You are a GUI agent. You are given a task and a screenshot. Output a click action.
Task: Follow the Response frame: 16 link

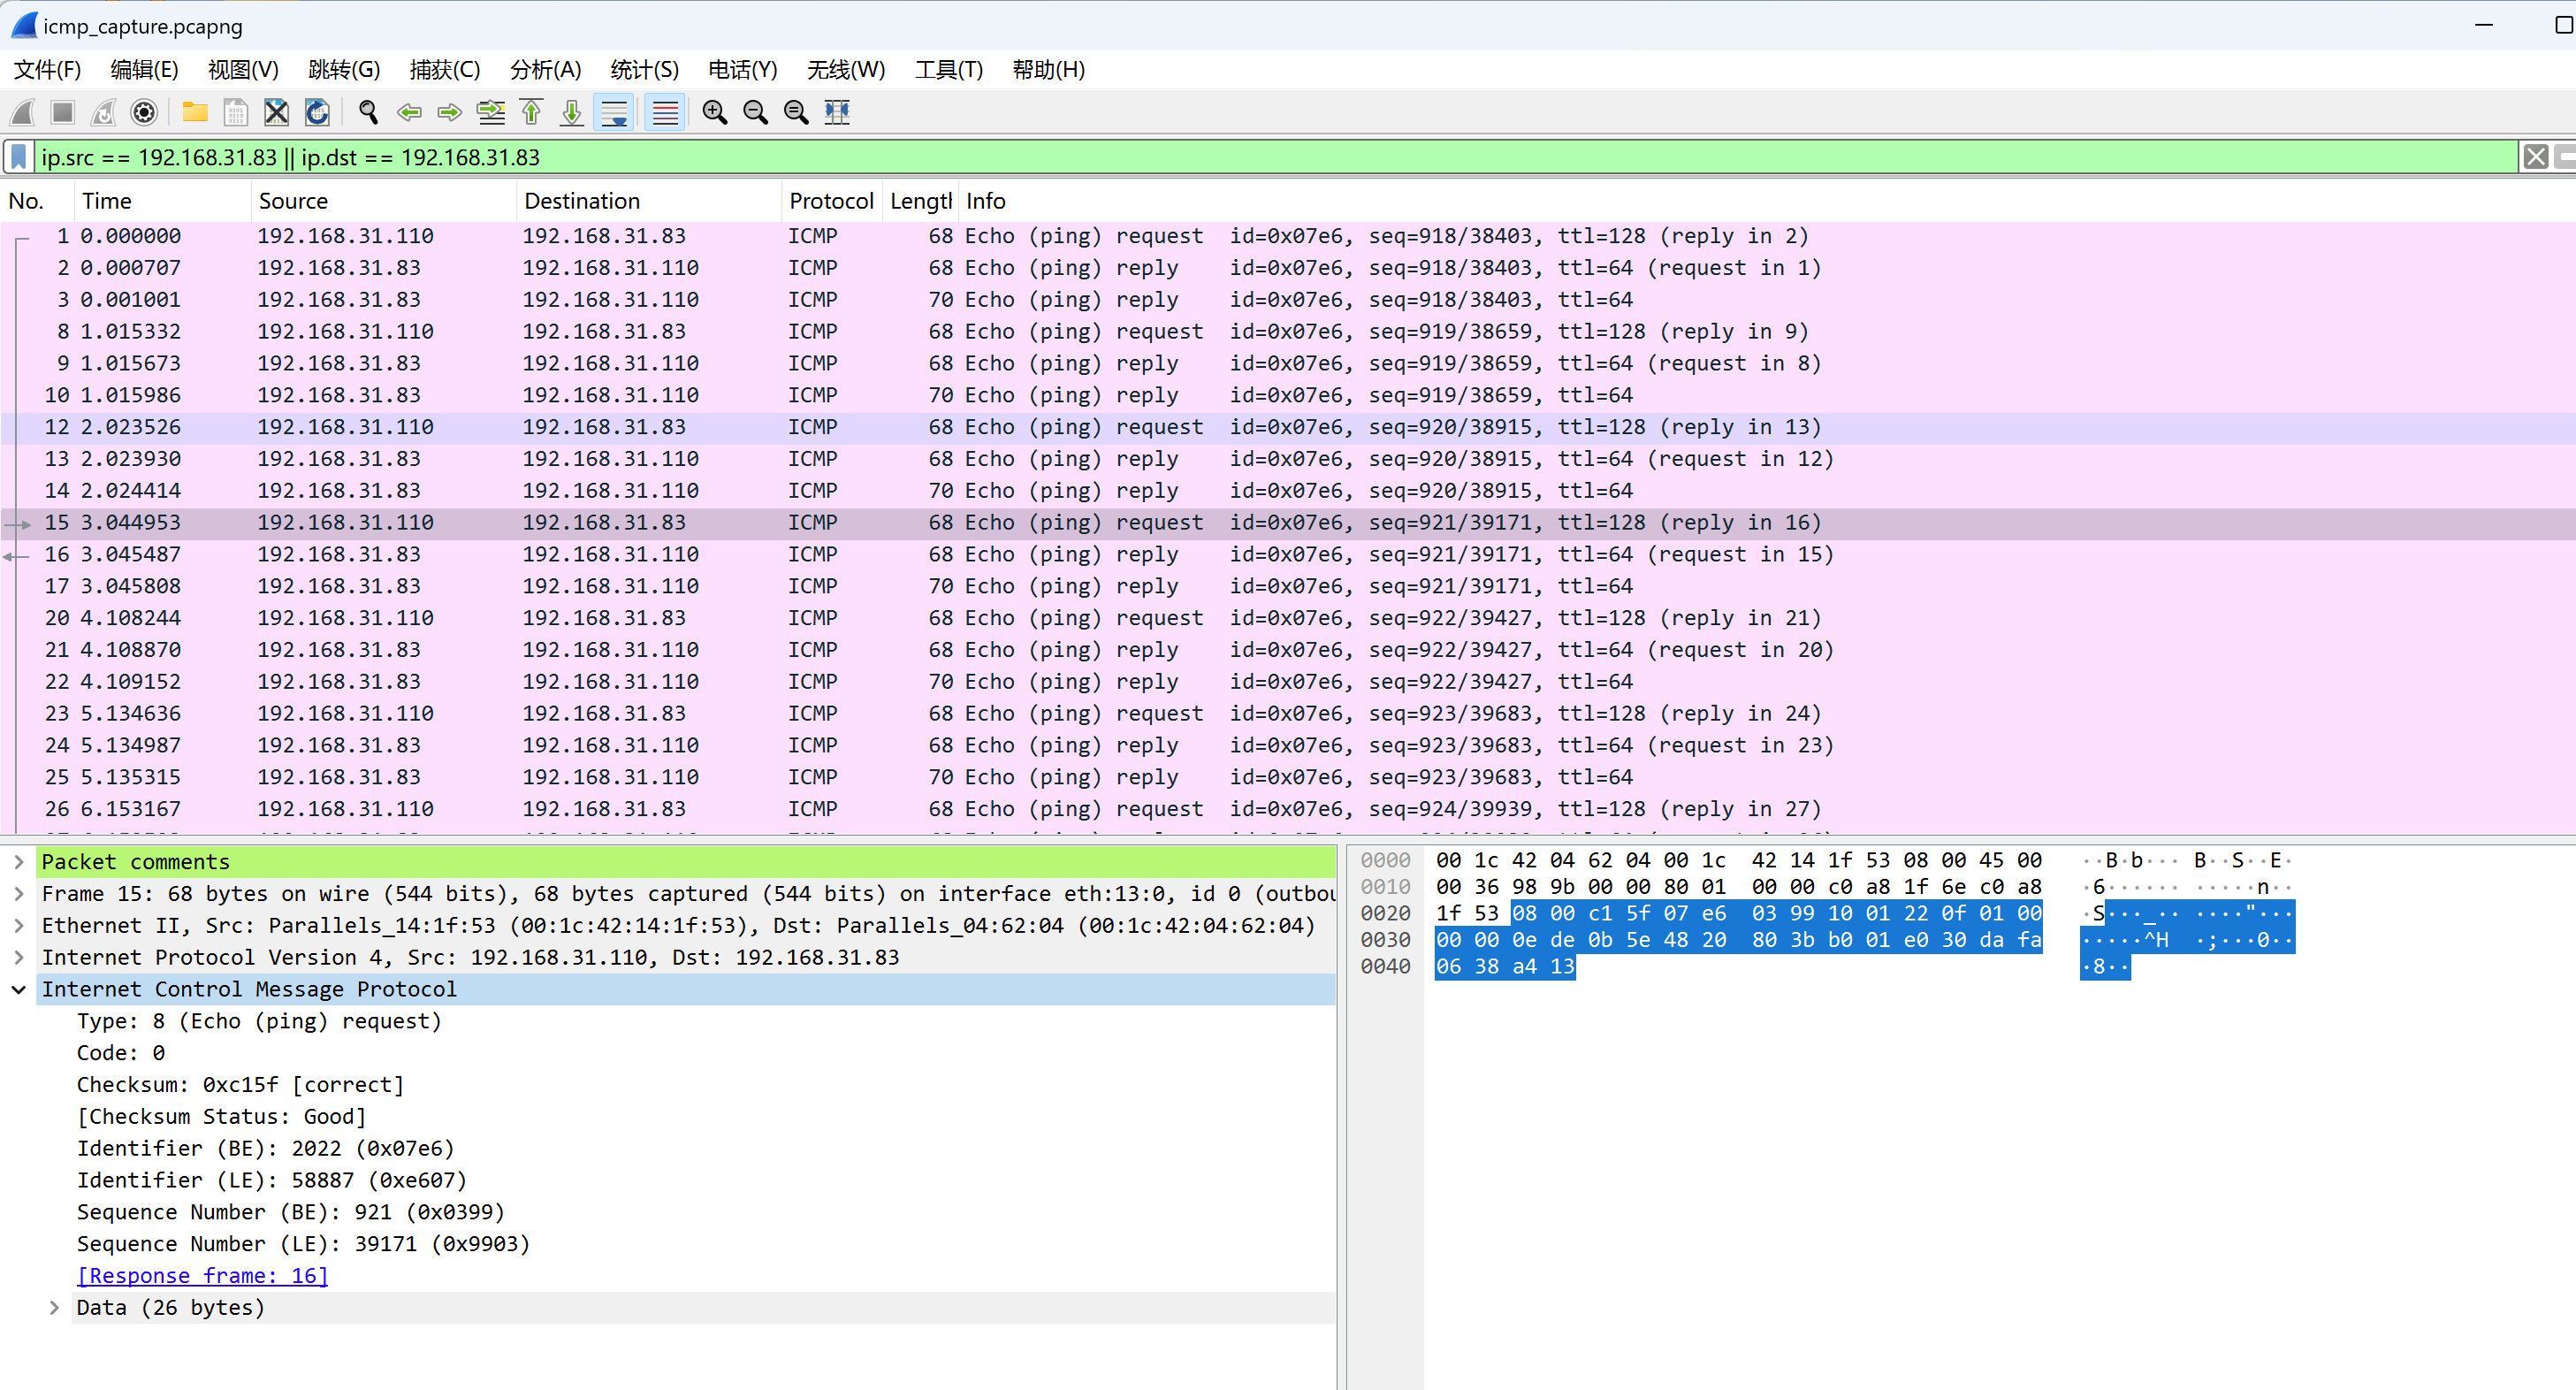[202, 1275]
